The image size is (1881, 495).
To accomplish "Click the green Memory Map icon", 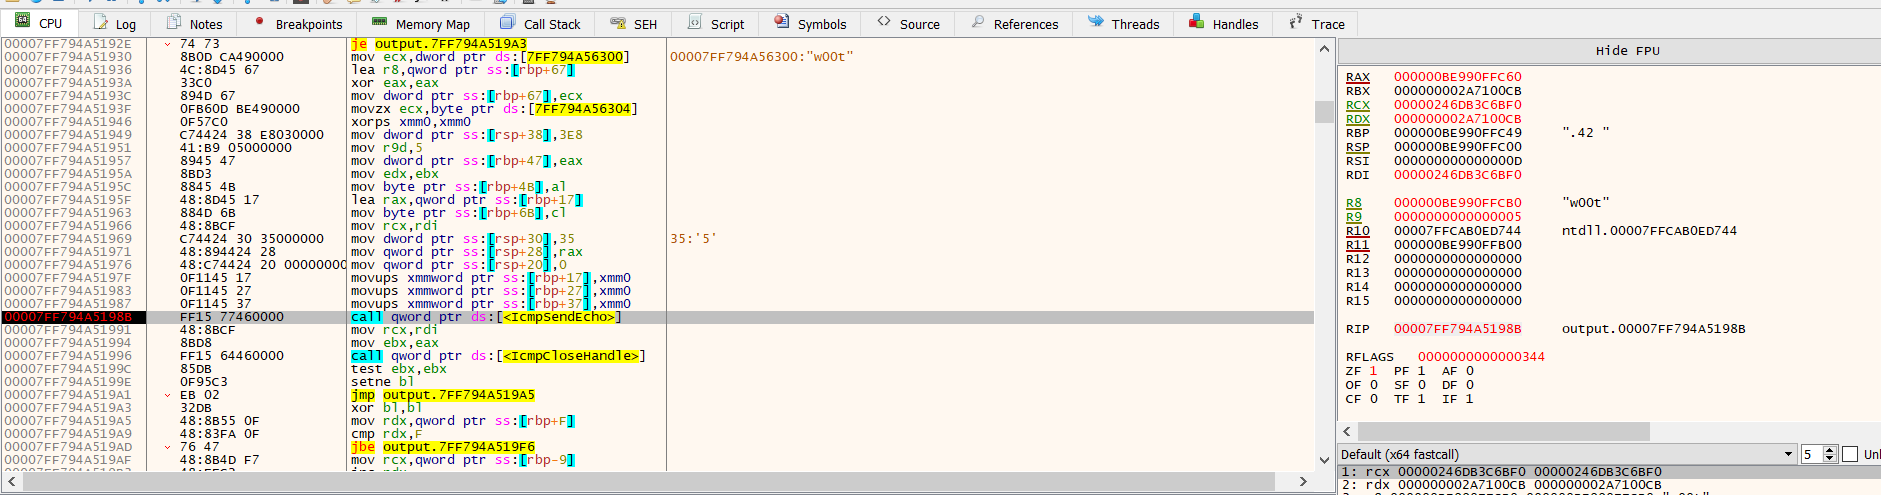I will (x=379, y=22).
